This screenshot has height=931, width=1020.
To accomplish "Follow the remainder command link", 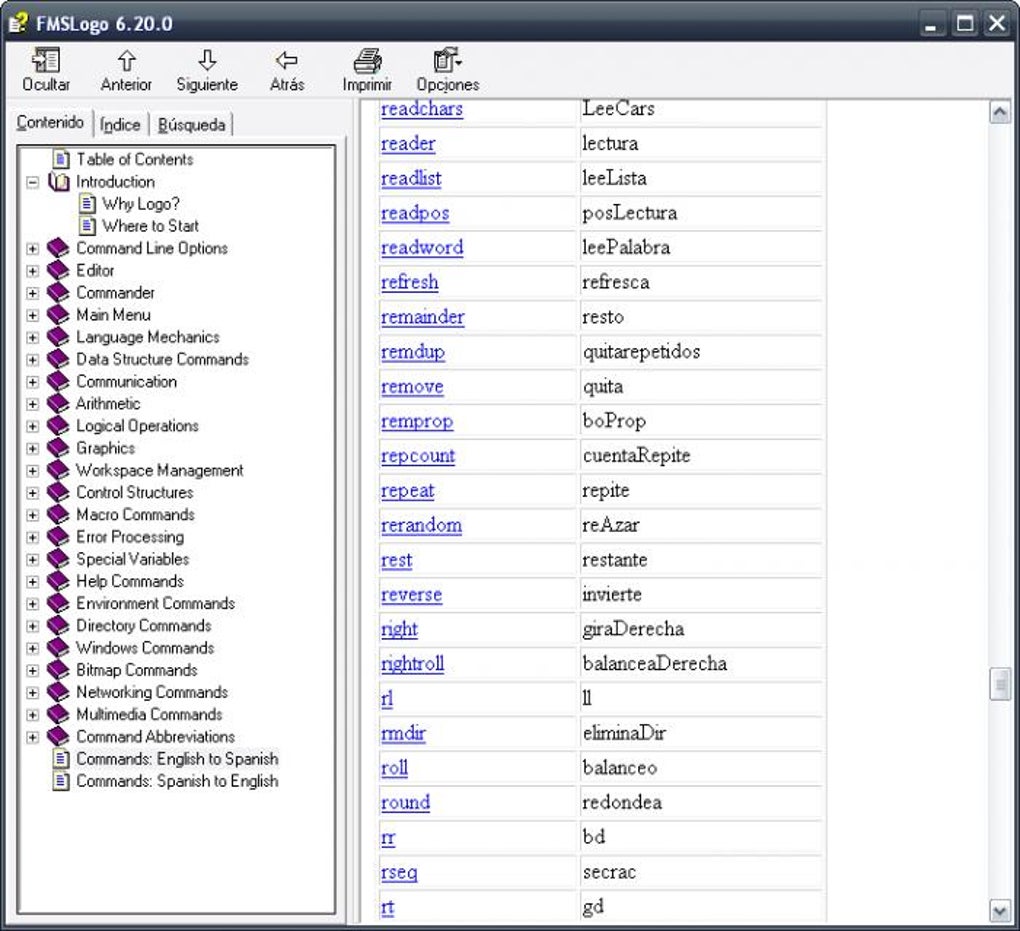I will (x=422, y=317).
